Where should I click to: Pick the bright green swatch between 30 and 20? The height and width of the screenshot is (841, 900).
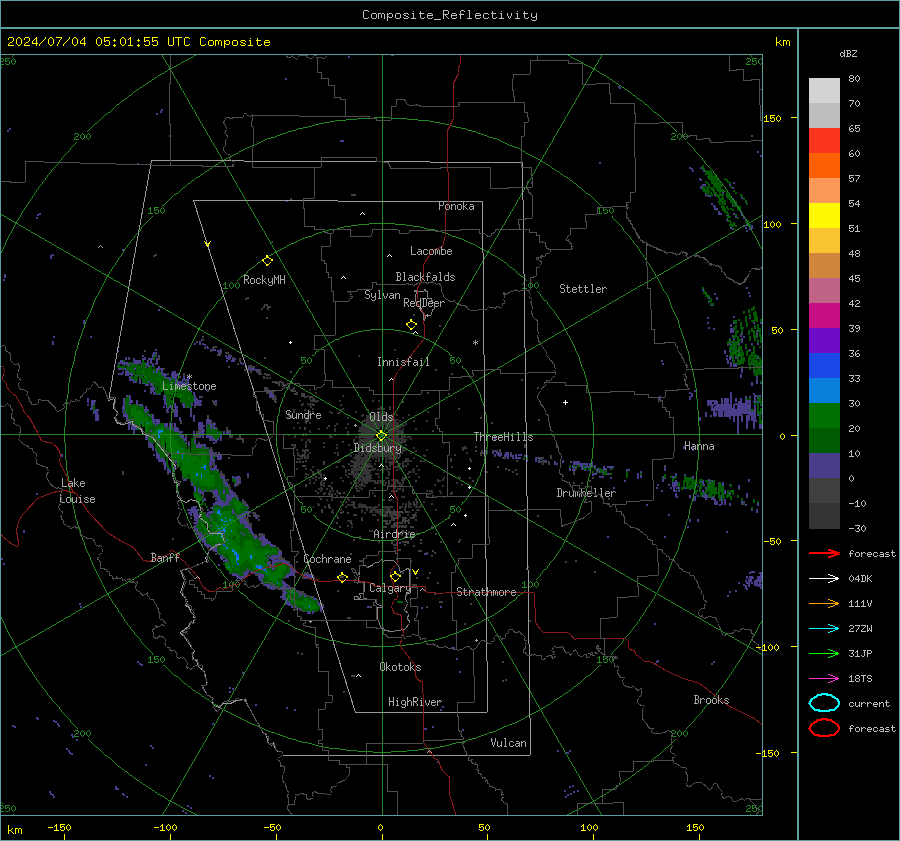pos(824,416)
